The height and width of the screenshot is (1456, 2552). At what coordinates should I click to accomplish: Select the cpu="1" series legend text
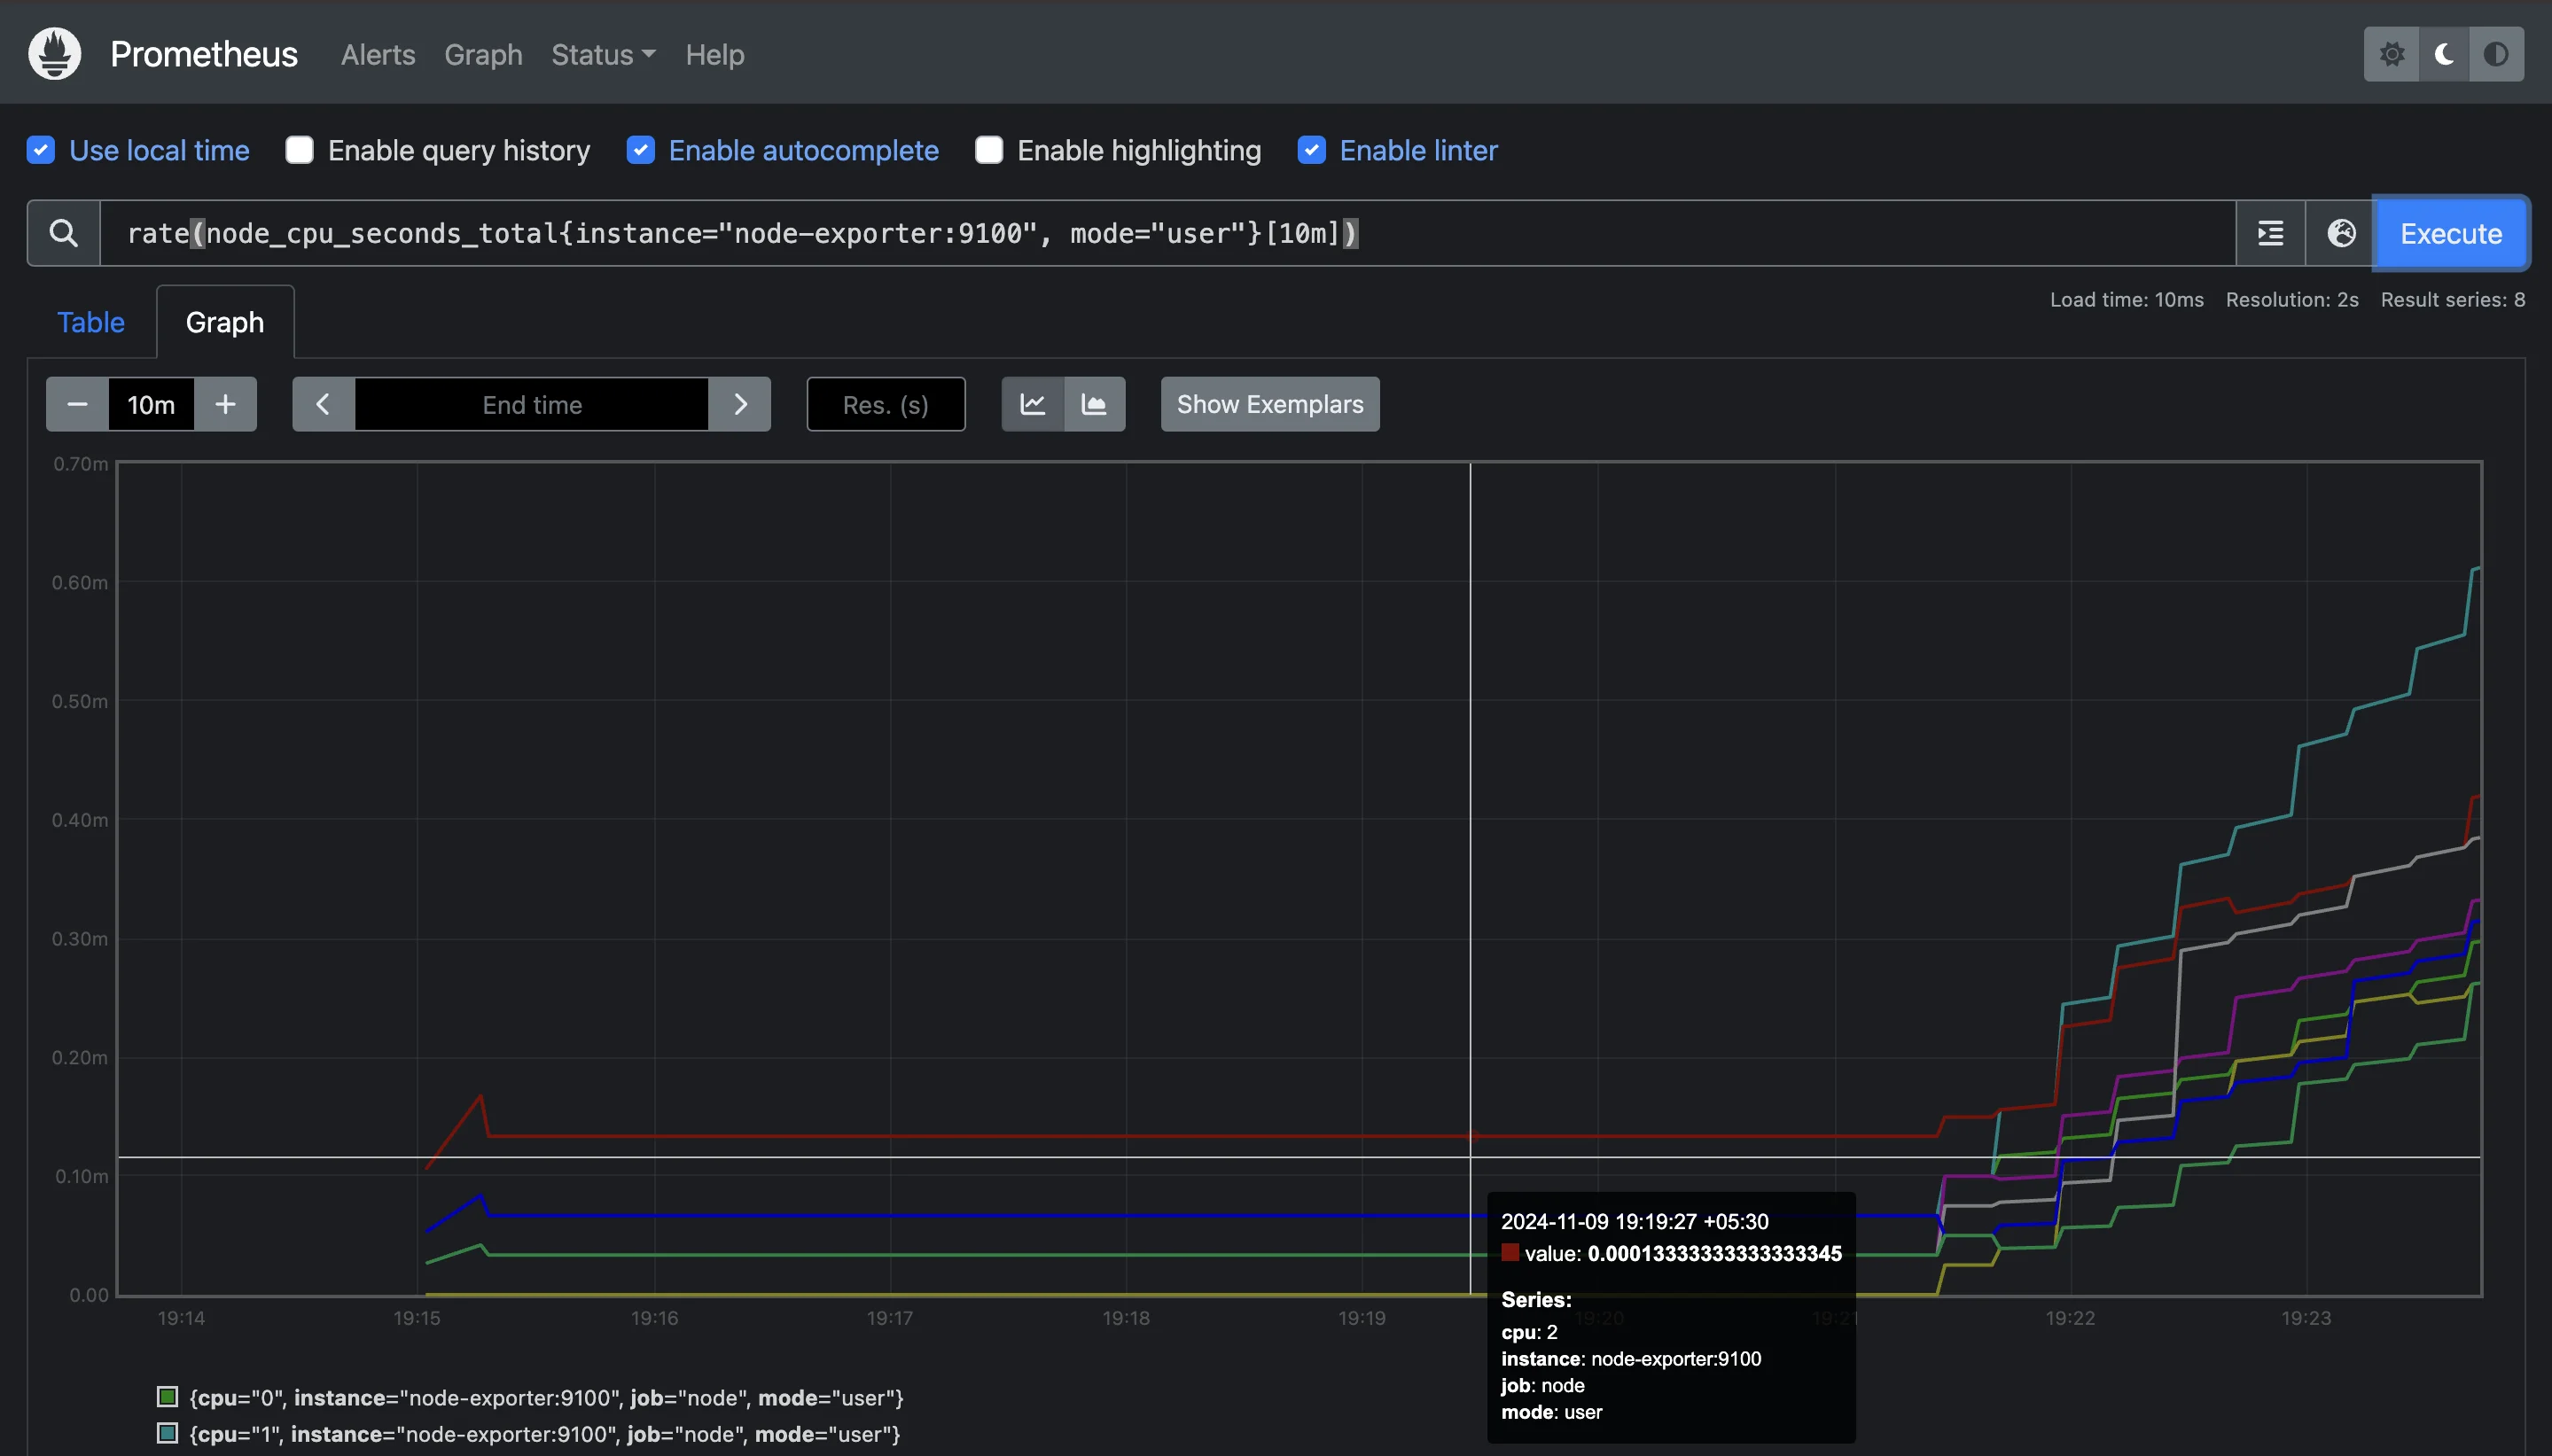point(545,1434)
